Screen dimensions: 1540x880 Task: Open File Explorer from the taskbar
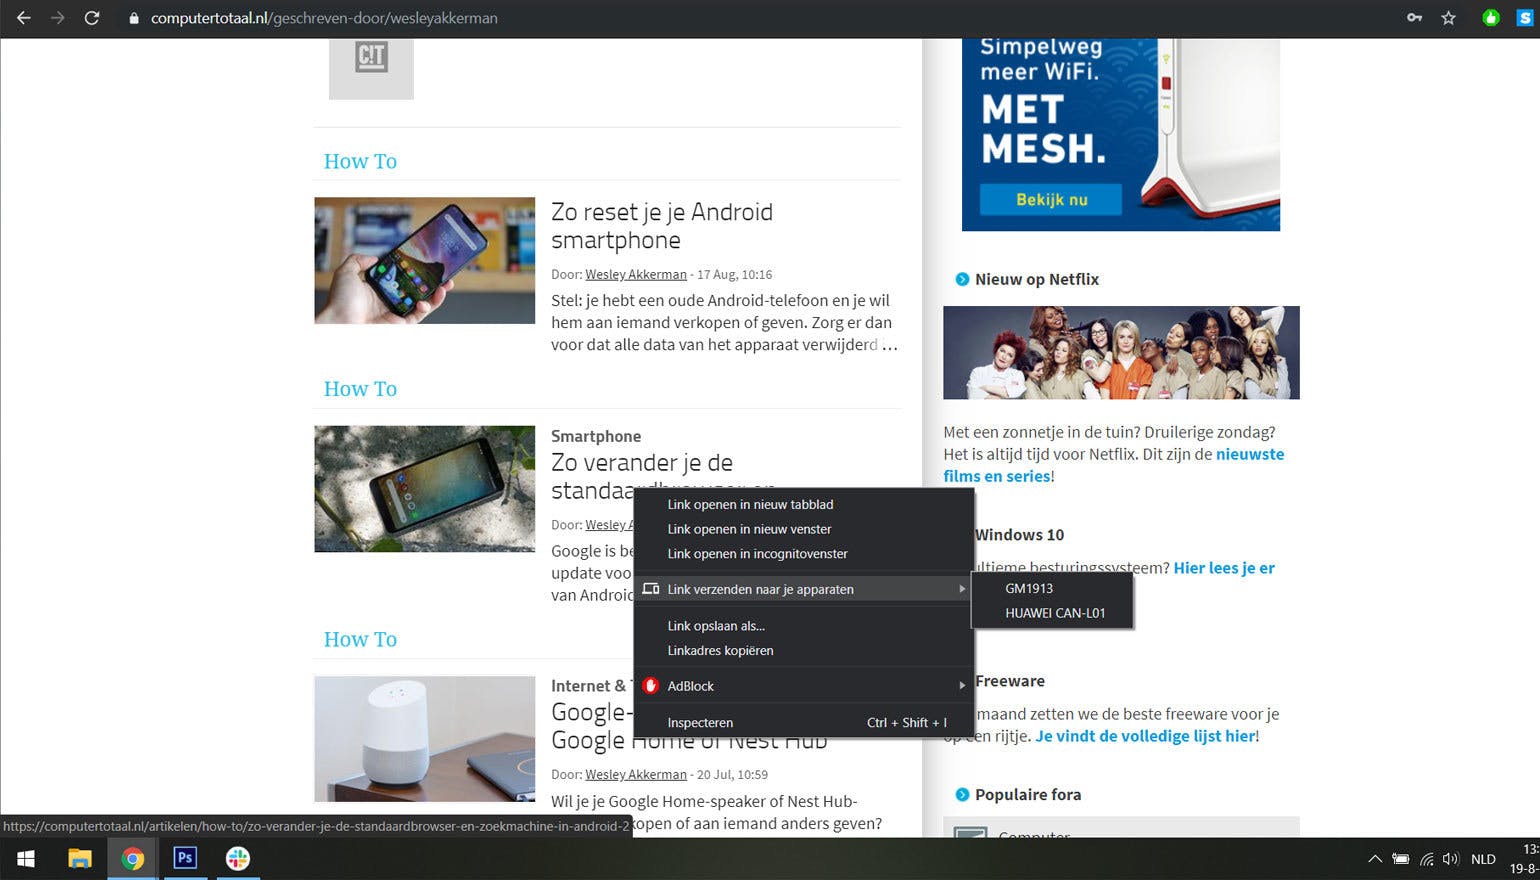click(79, 859)
